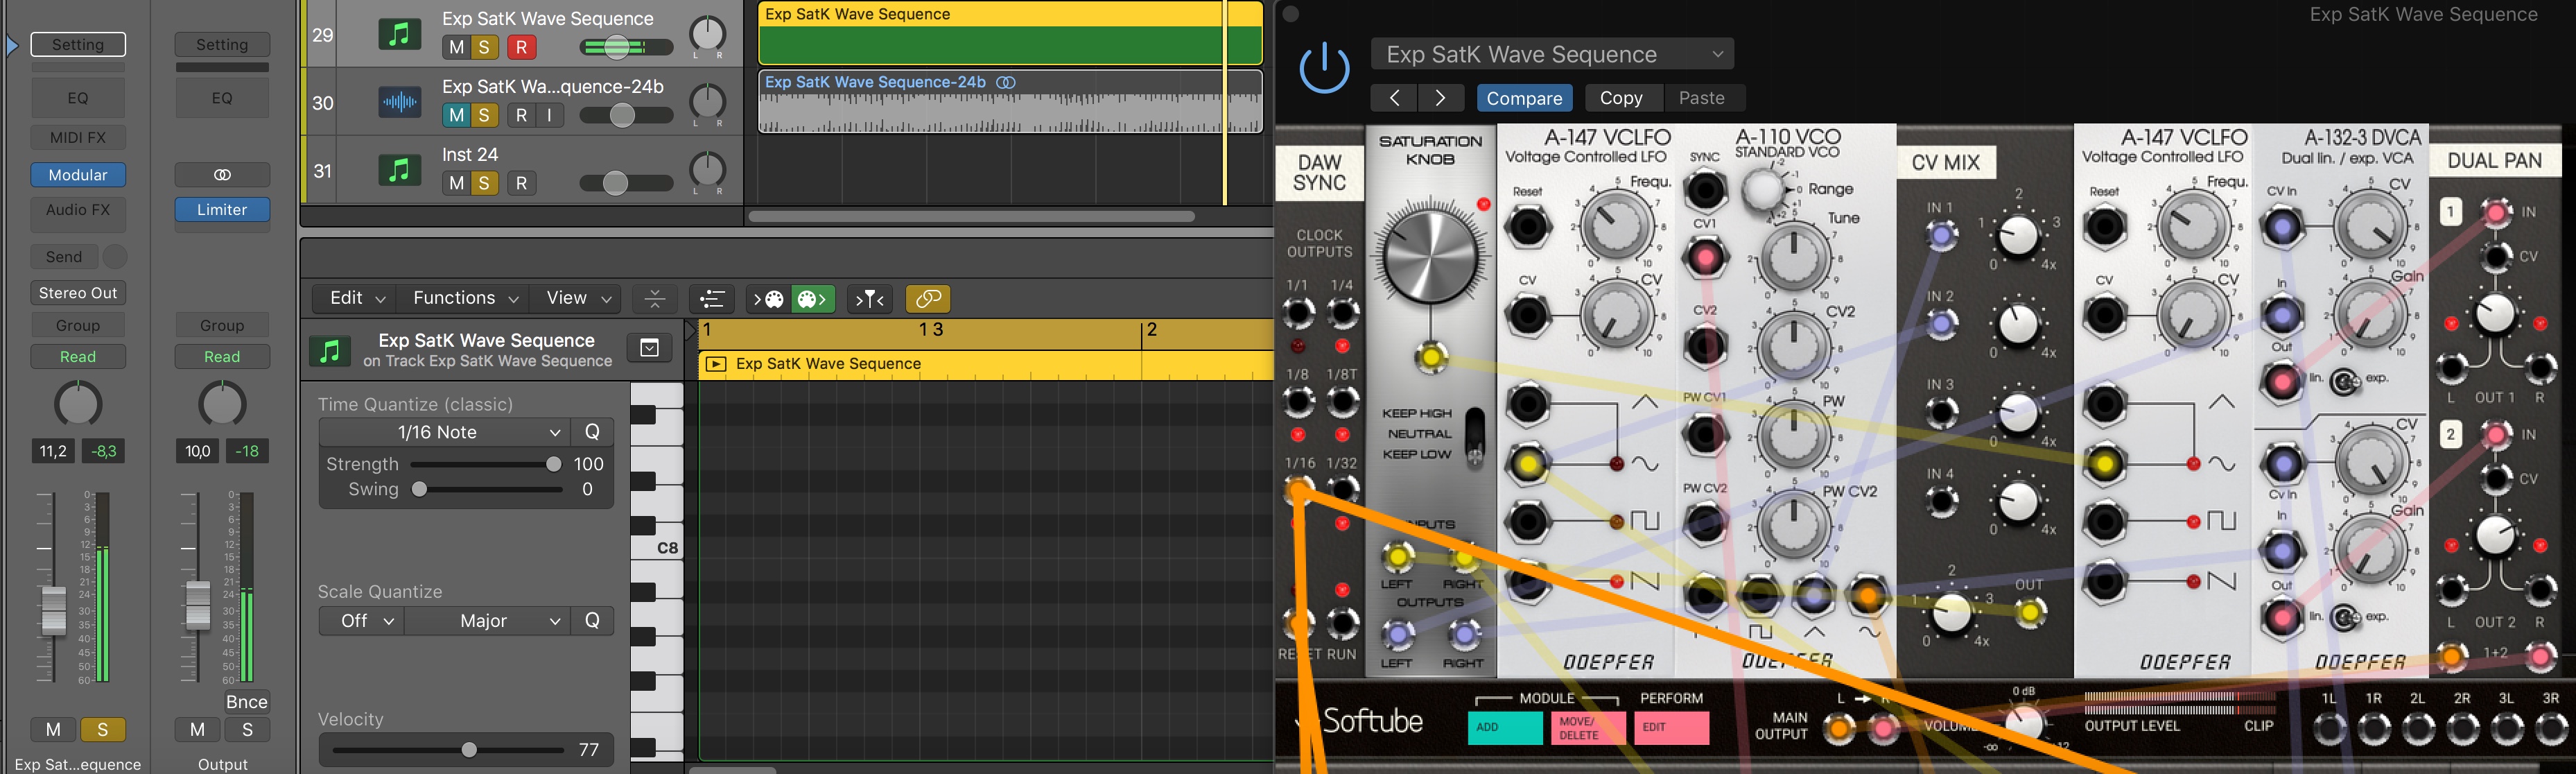Click the Velocity slider
This screenshot has width=2576, height=774.
469,750
